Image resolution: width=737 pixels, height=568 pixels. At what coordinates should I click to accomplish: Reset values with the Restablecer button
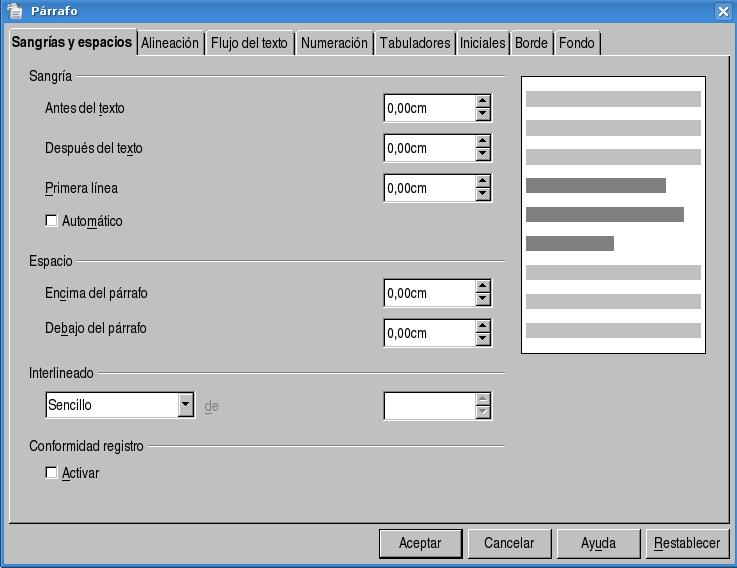(687, 543)
